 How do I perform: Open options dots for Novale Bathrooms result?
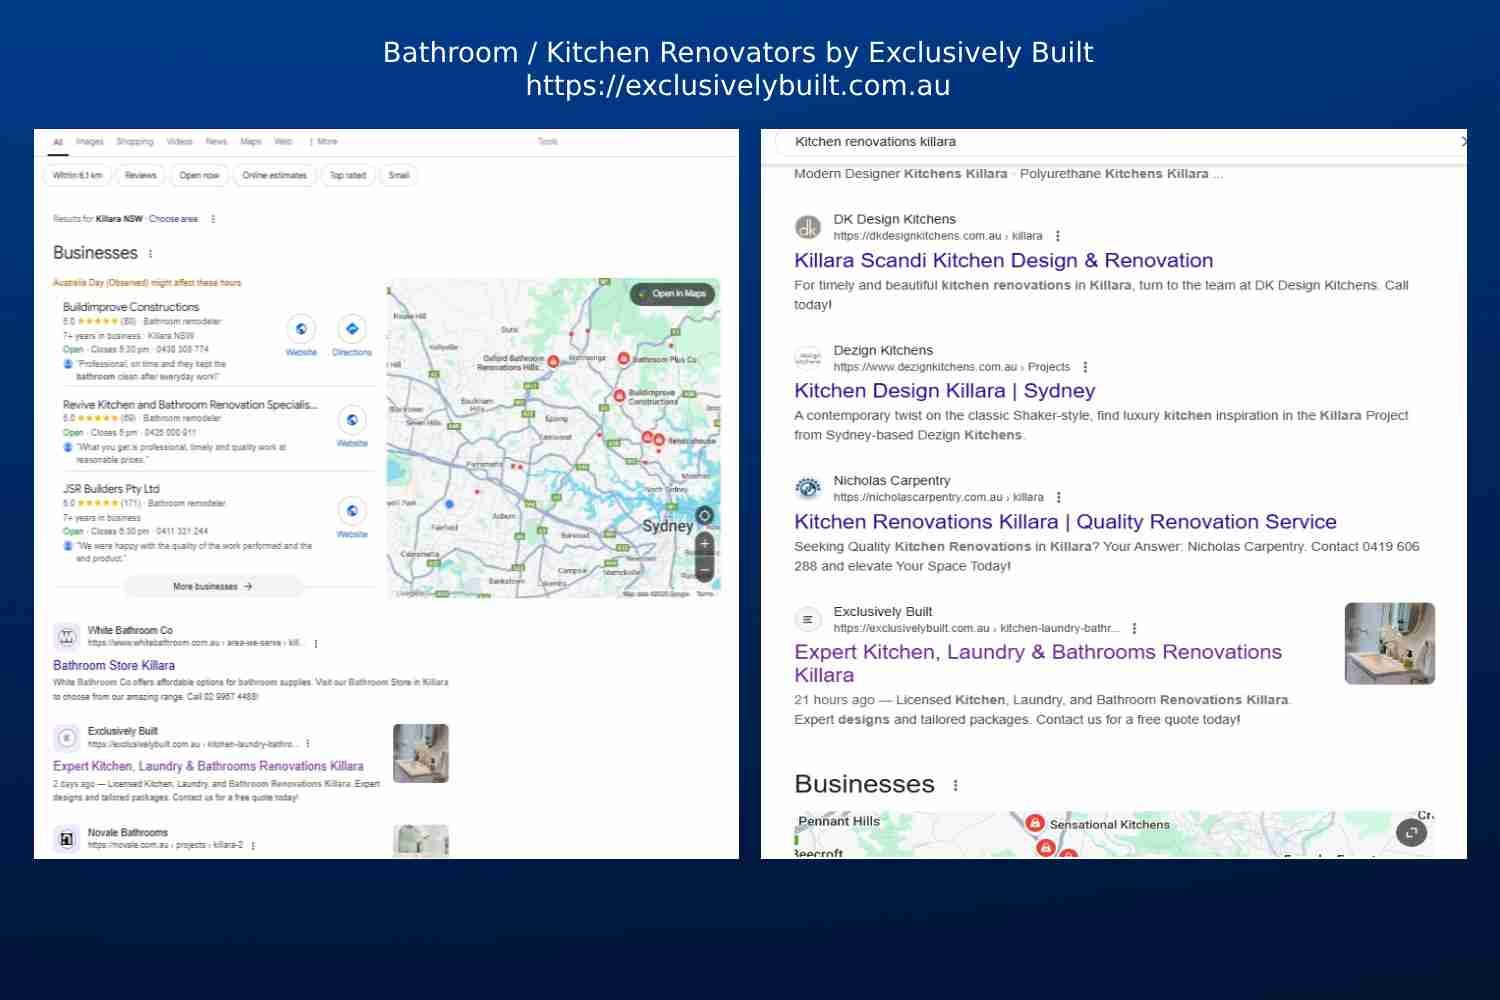point(253,846)
